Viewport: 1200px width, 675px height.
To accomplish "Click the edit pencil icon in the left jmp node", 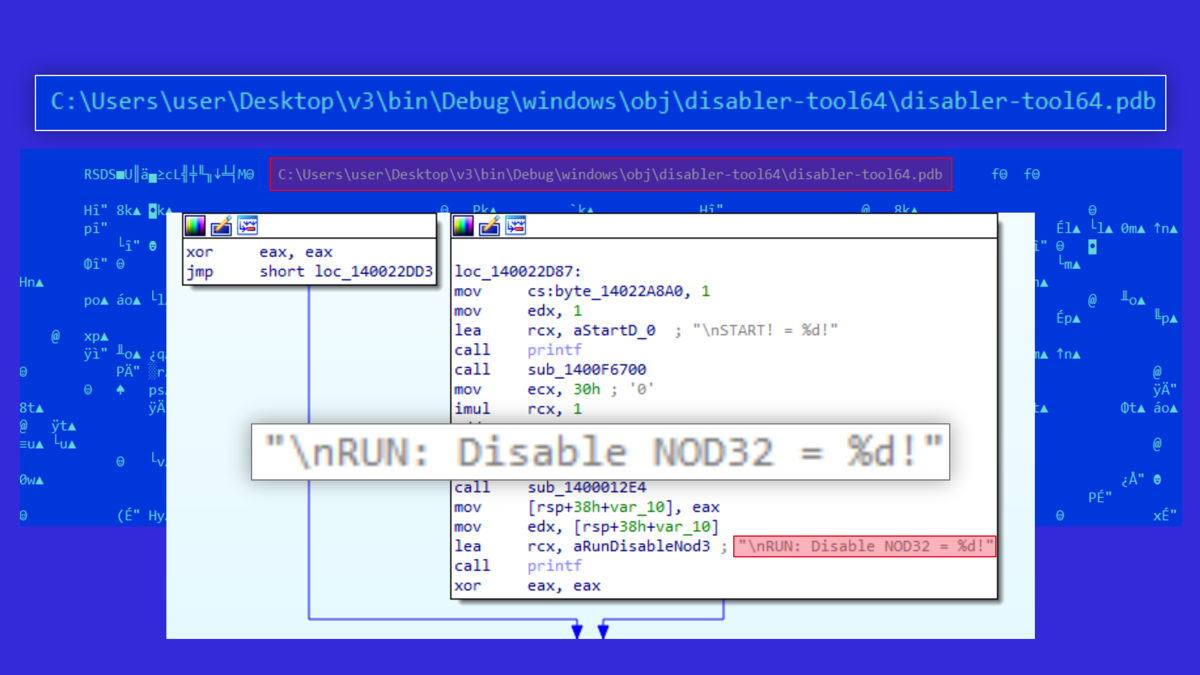I will [x=221, y=226].
